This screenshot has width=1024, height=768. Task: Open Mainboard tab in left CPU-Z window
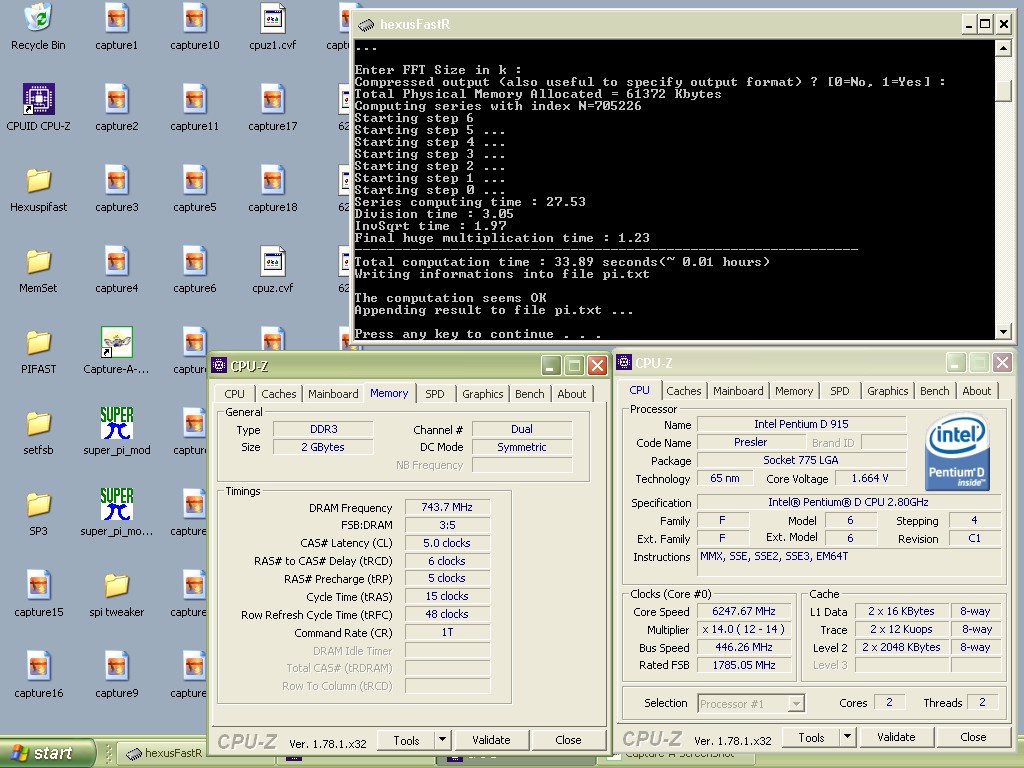[333, 394]
